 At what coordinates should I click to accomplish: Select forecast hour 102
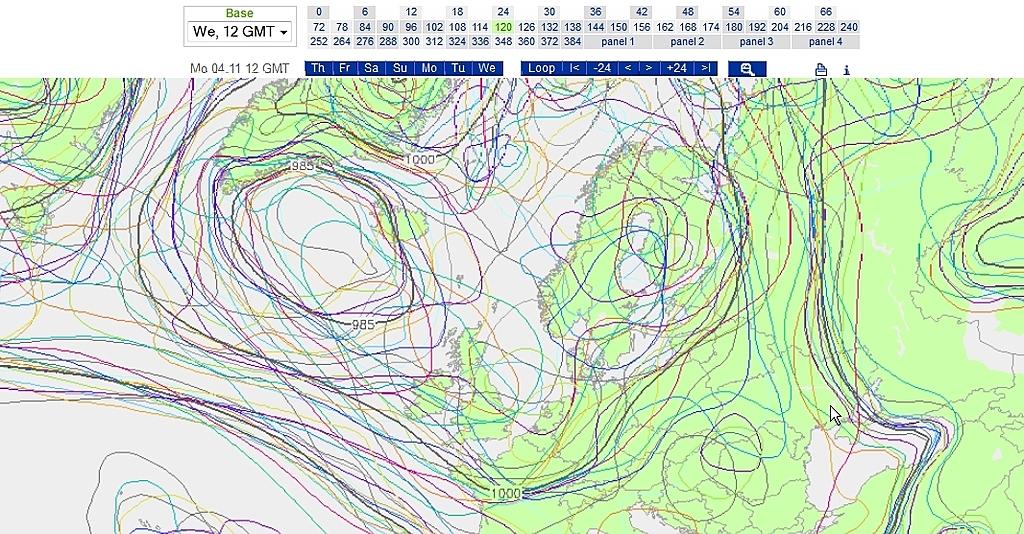(x=434, y=27)
